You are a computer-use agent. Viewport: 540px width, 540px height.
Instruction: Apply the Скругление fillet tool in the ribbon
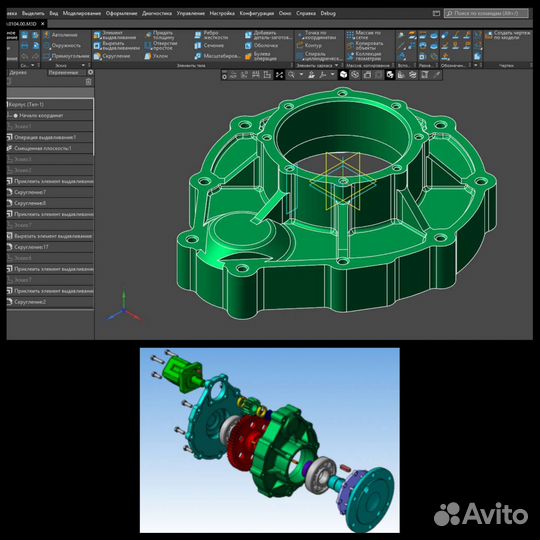pos(112,56)
